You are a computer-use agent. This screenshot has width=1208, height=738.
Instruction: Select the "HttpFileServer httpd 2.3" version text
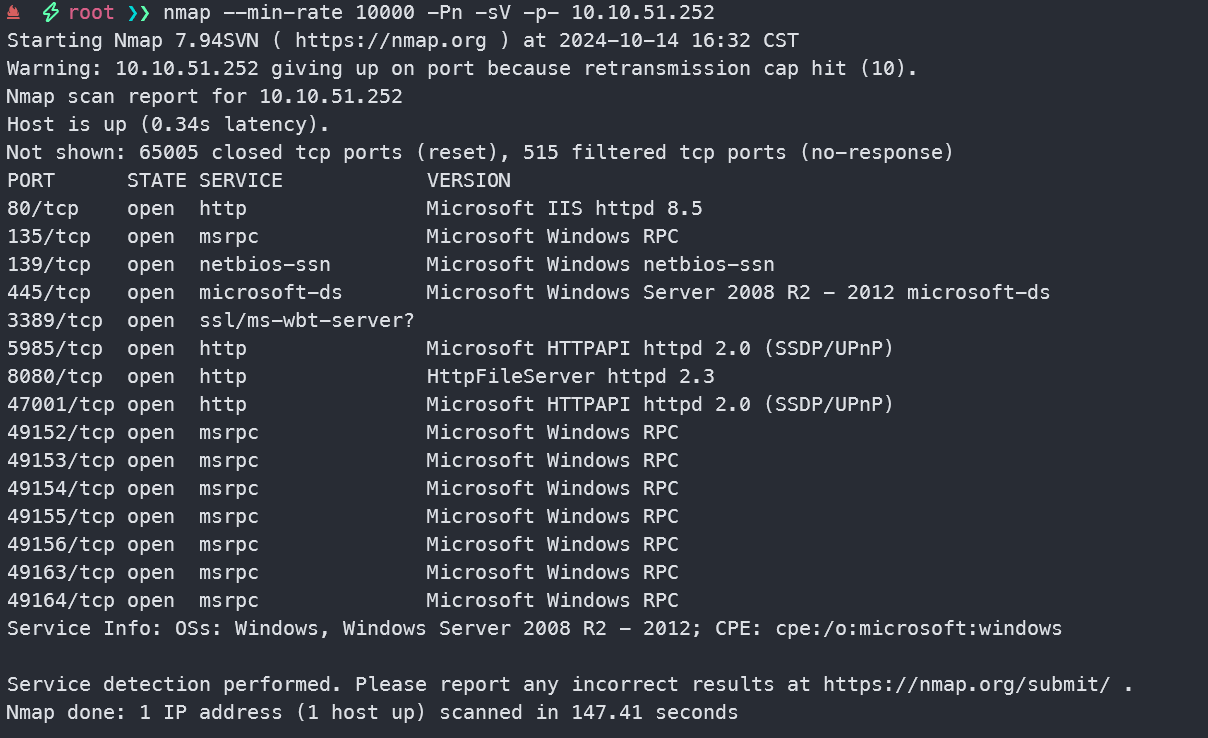570,377
